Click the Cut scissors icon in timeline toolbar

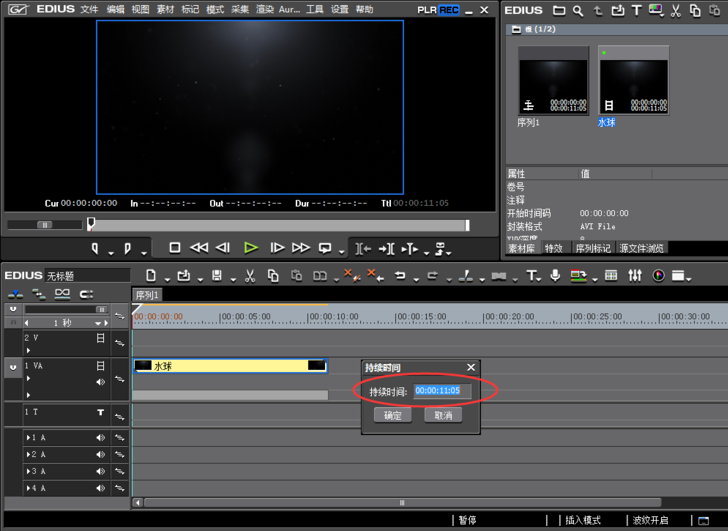[250, 276]
